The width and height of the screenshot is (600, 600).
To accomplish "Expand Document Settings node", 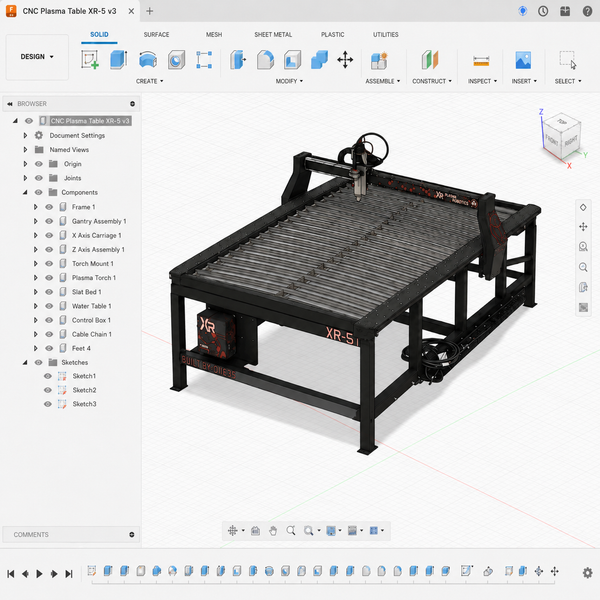I will point(25,135).
